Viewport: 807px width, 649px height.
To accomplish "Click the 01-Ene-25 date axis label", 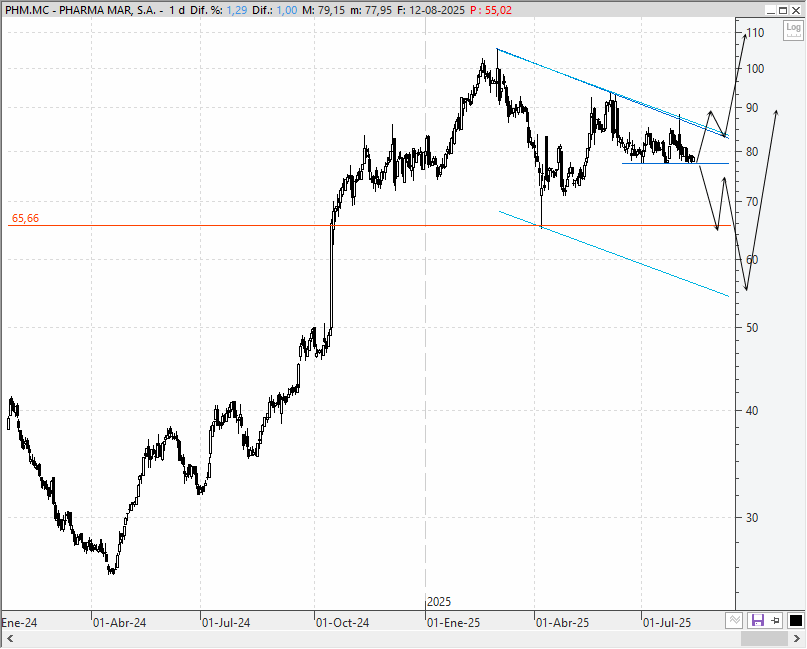I will click(453, 623).
